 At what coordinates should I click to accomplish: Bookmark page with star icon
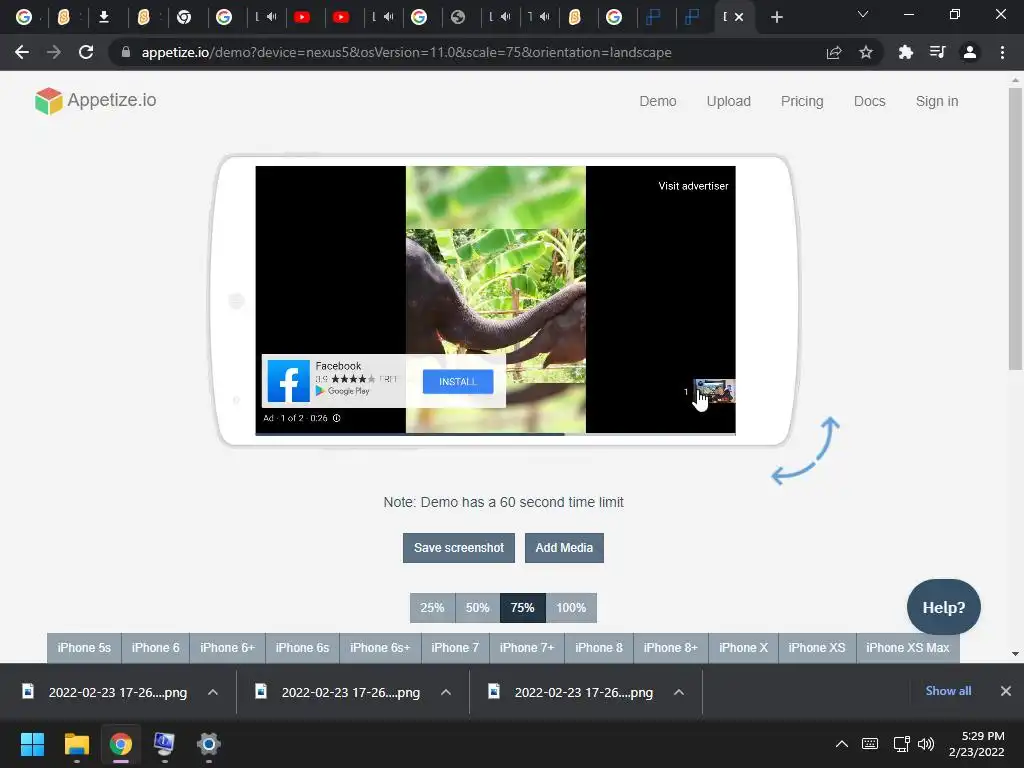[x=865, y=52]
